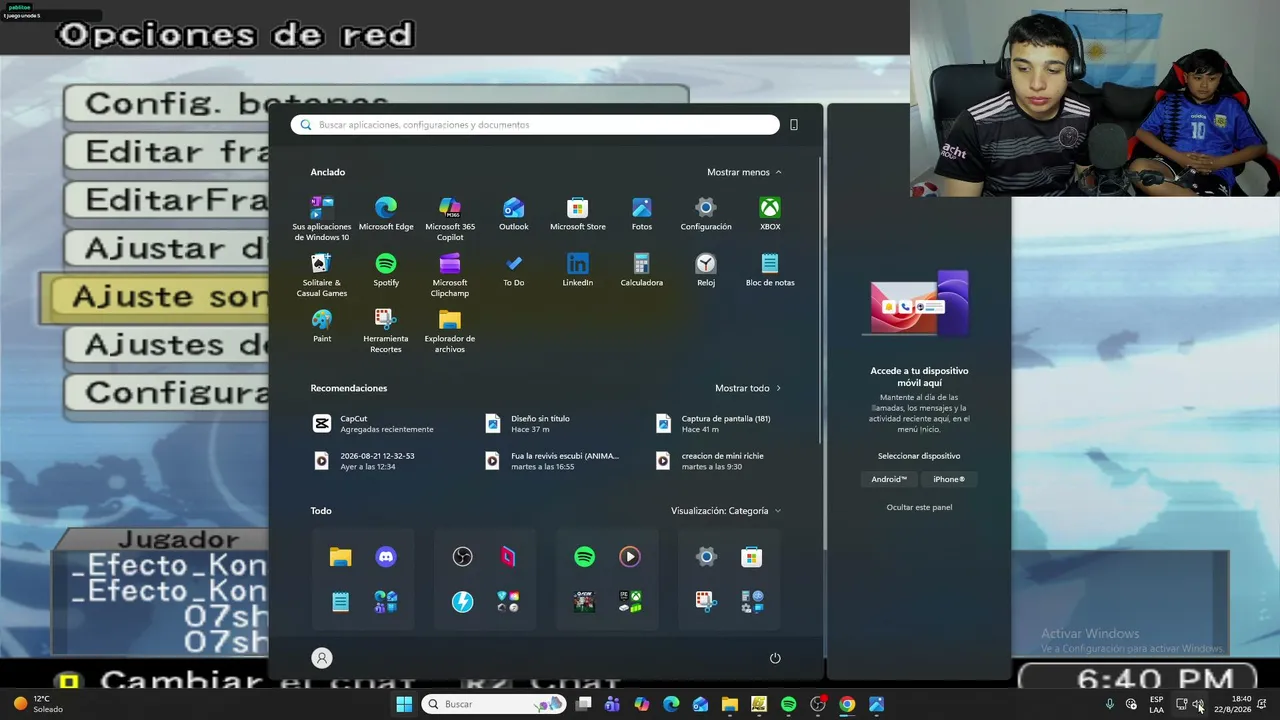Viewport: 1280px width, 720px height.
Task: Open the CapCut recommendation
Action: click(x=375, y=424)
